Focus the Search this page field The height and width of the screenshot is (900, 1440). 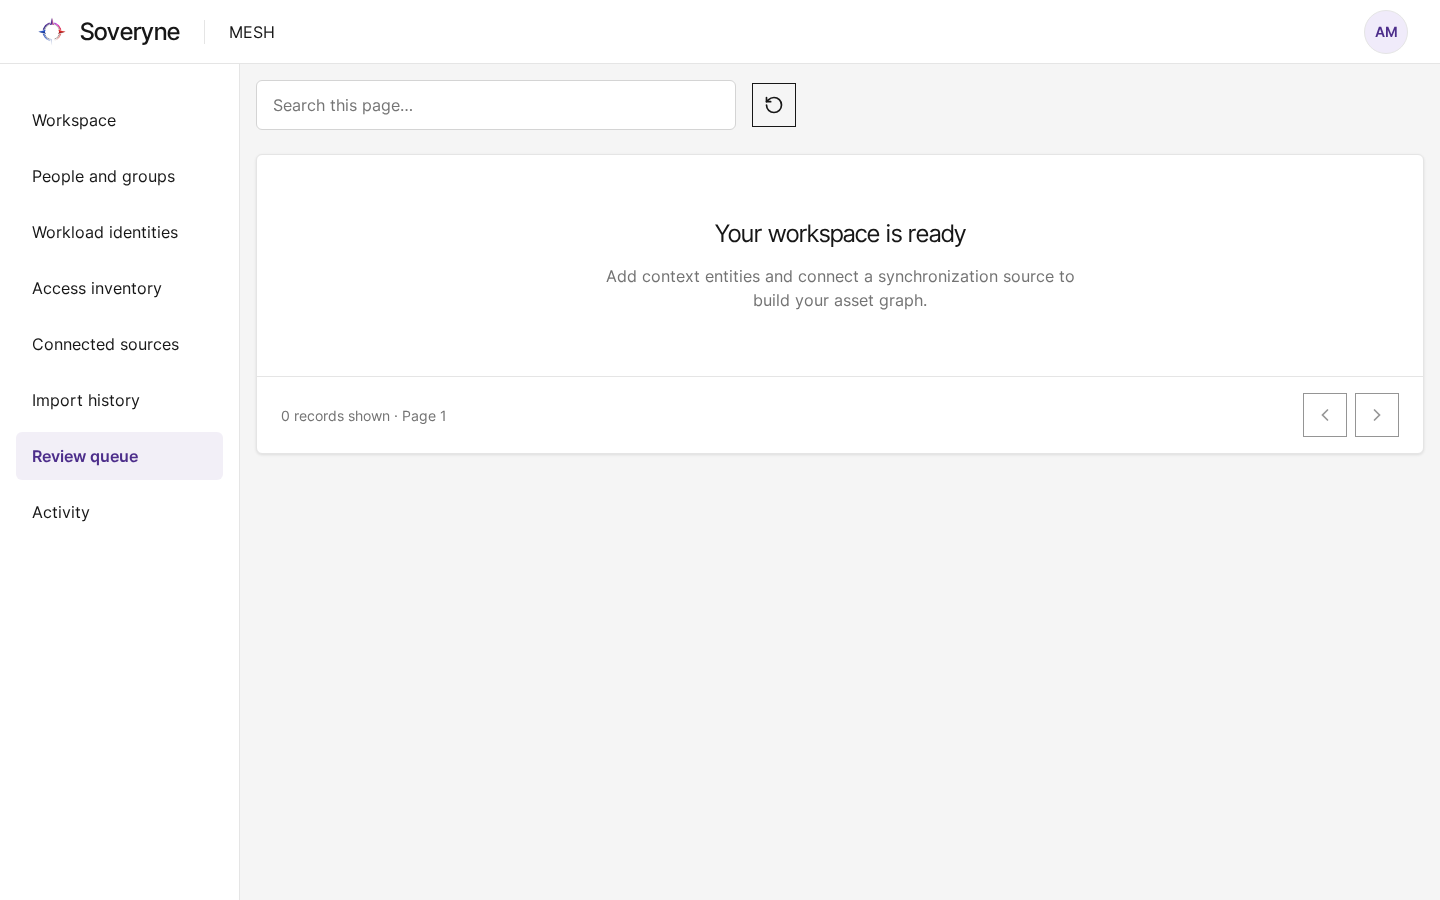[496, 105]
